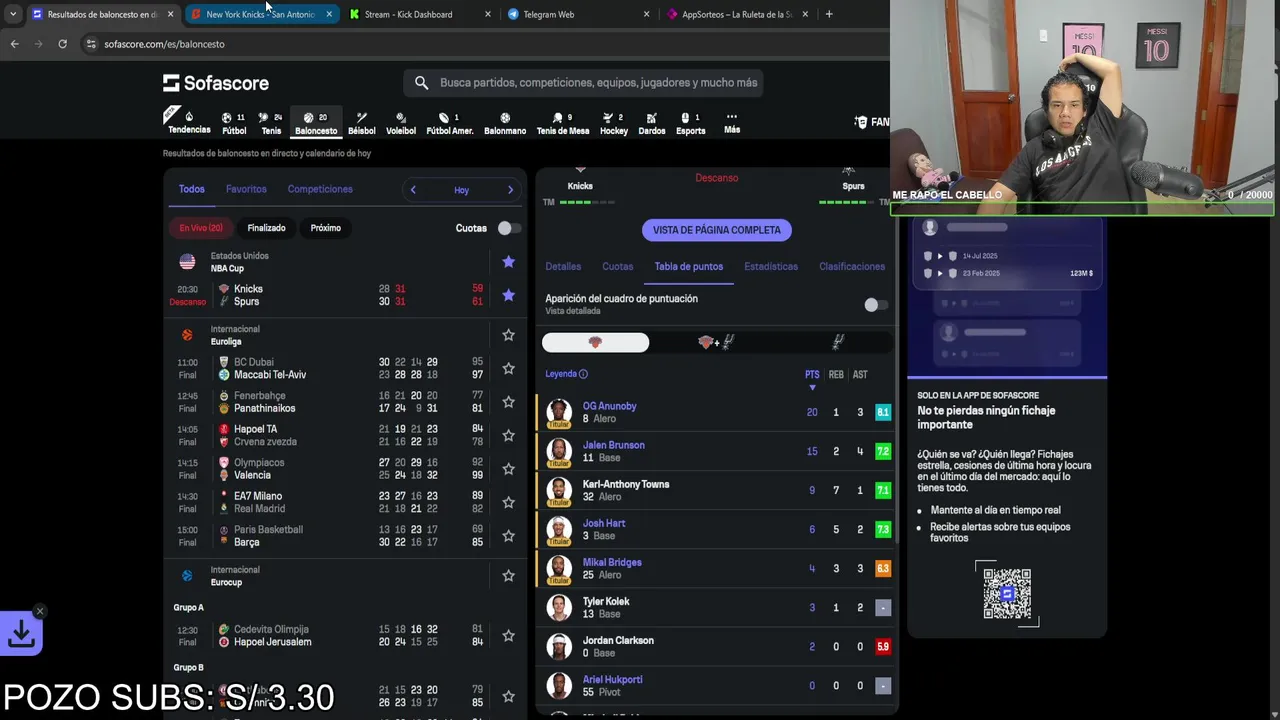Filter matches by En Vivo
This screenshot has width=1280, height=720.
[201, 228]
